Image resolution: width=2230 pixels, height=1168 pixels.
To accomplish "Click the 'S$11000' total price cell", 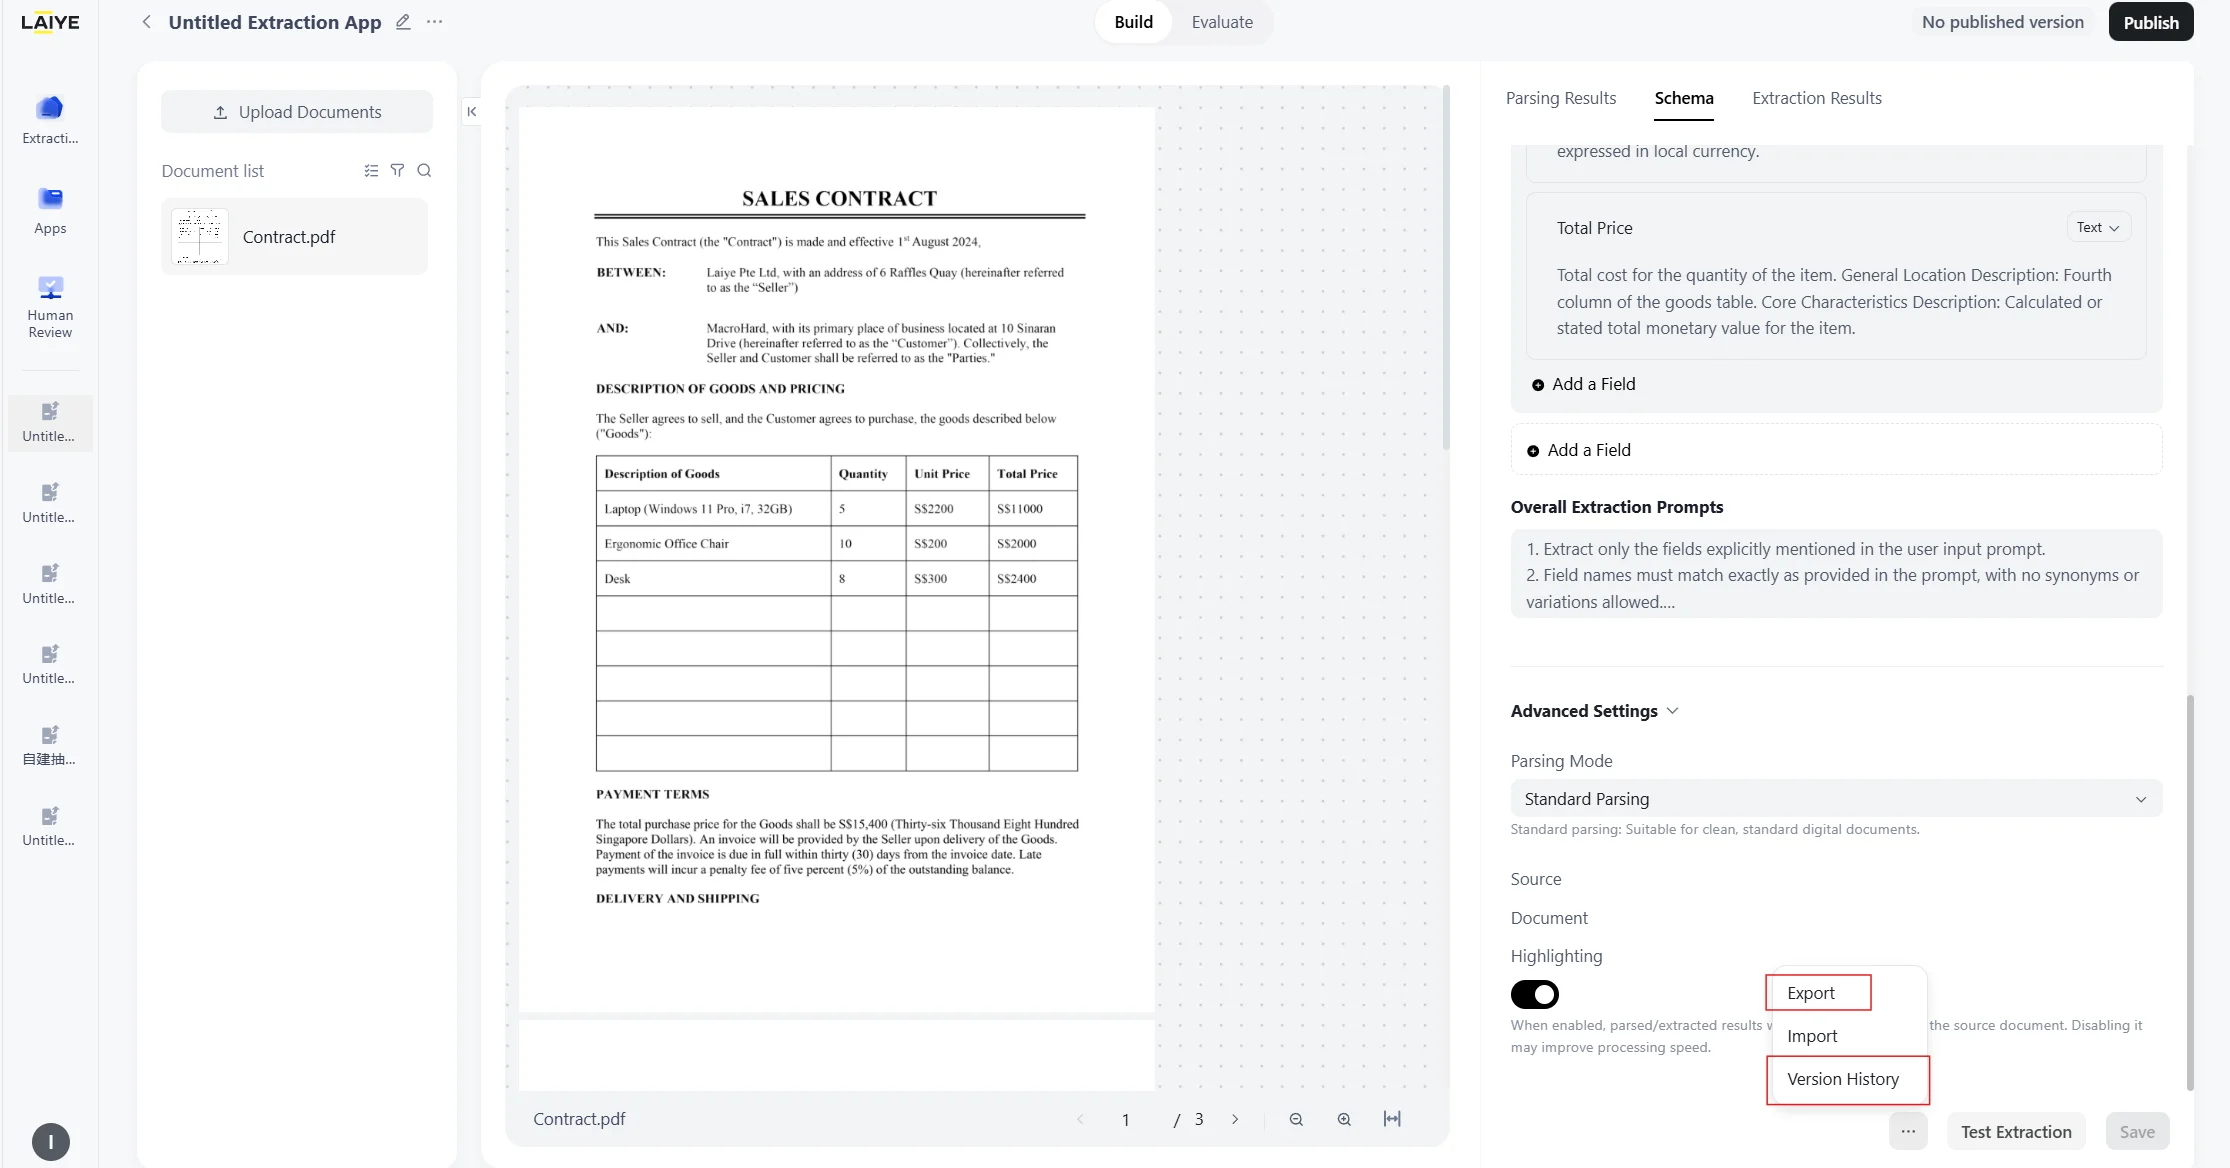I will pos(1019,509).
